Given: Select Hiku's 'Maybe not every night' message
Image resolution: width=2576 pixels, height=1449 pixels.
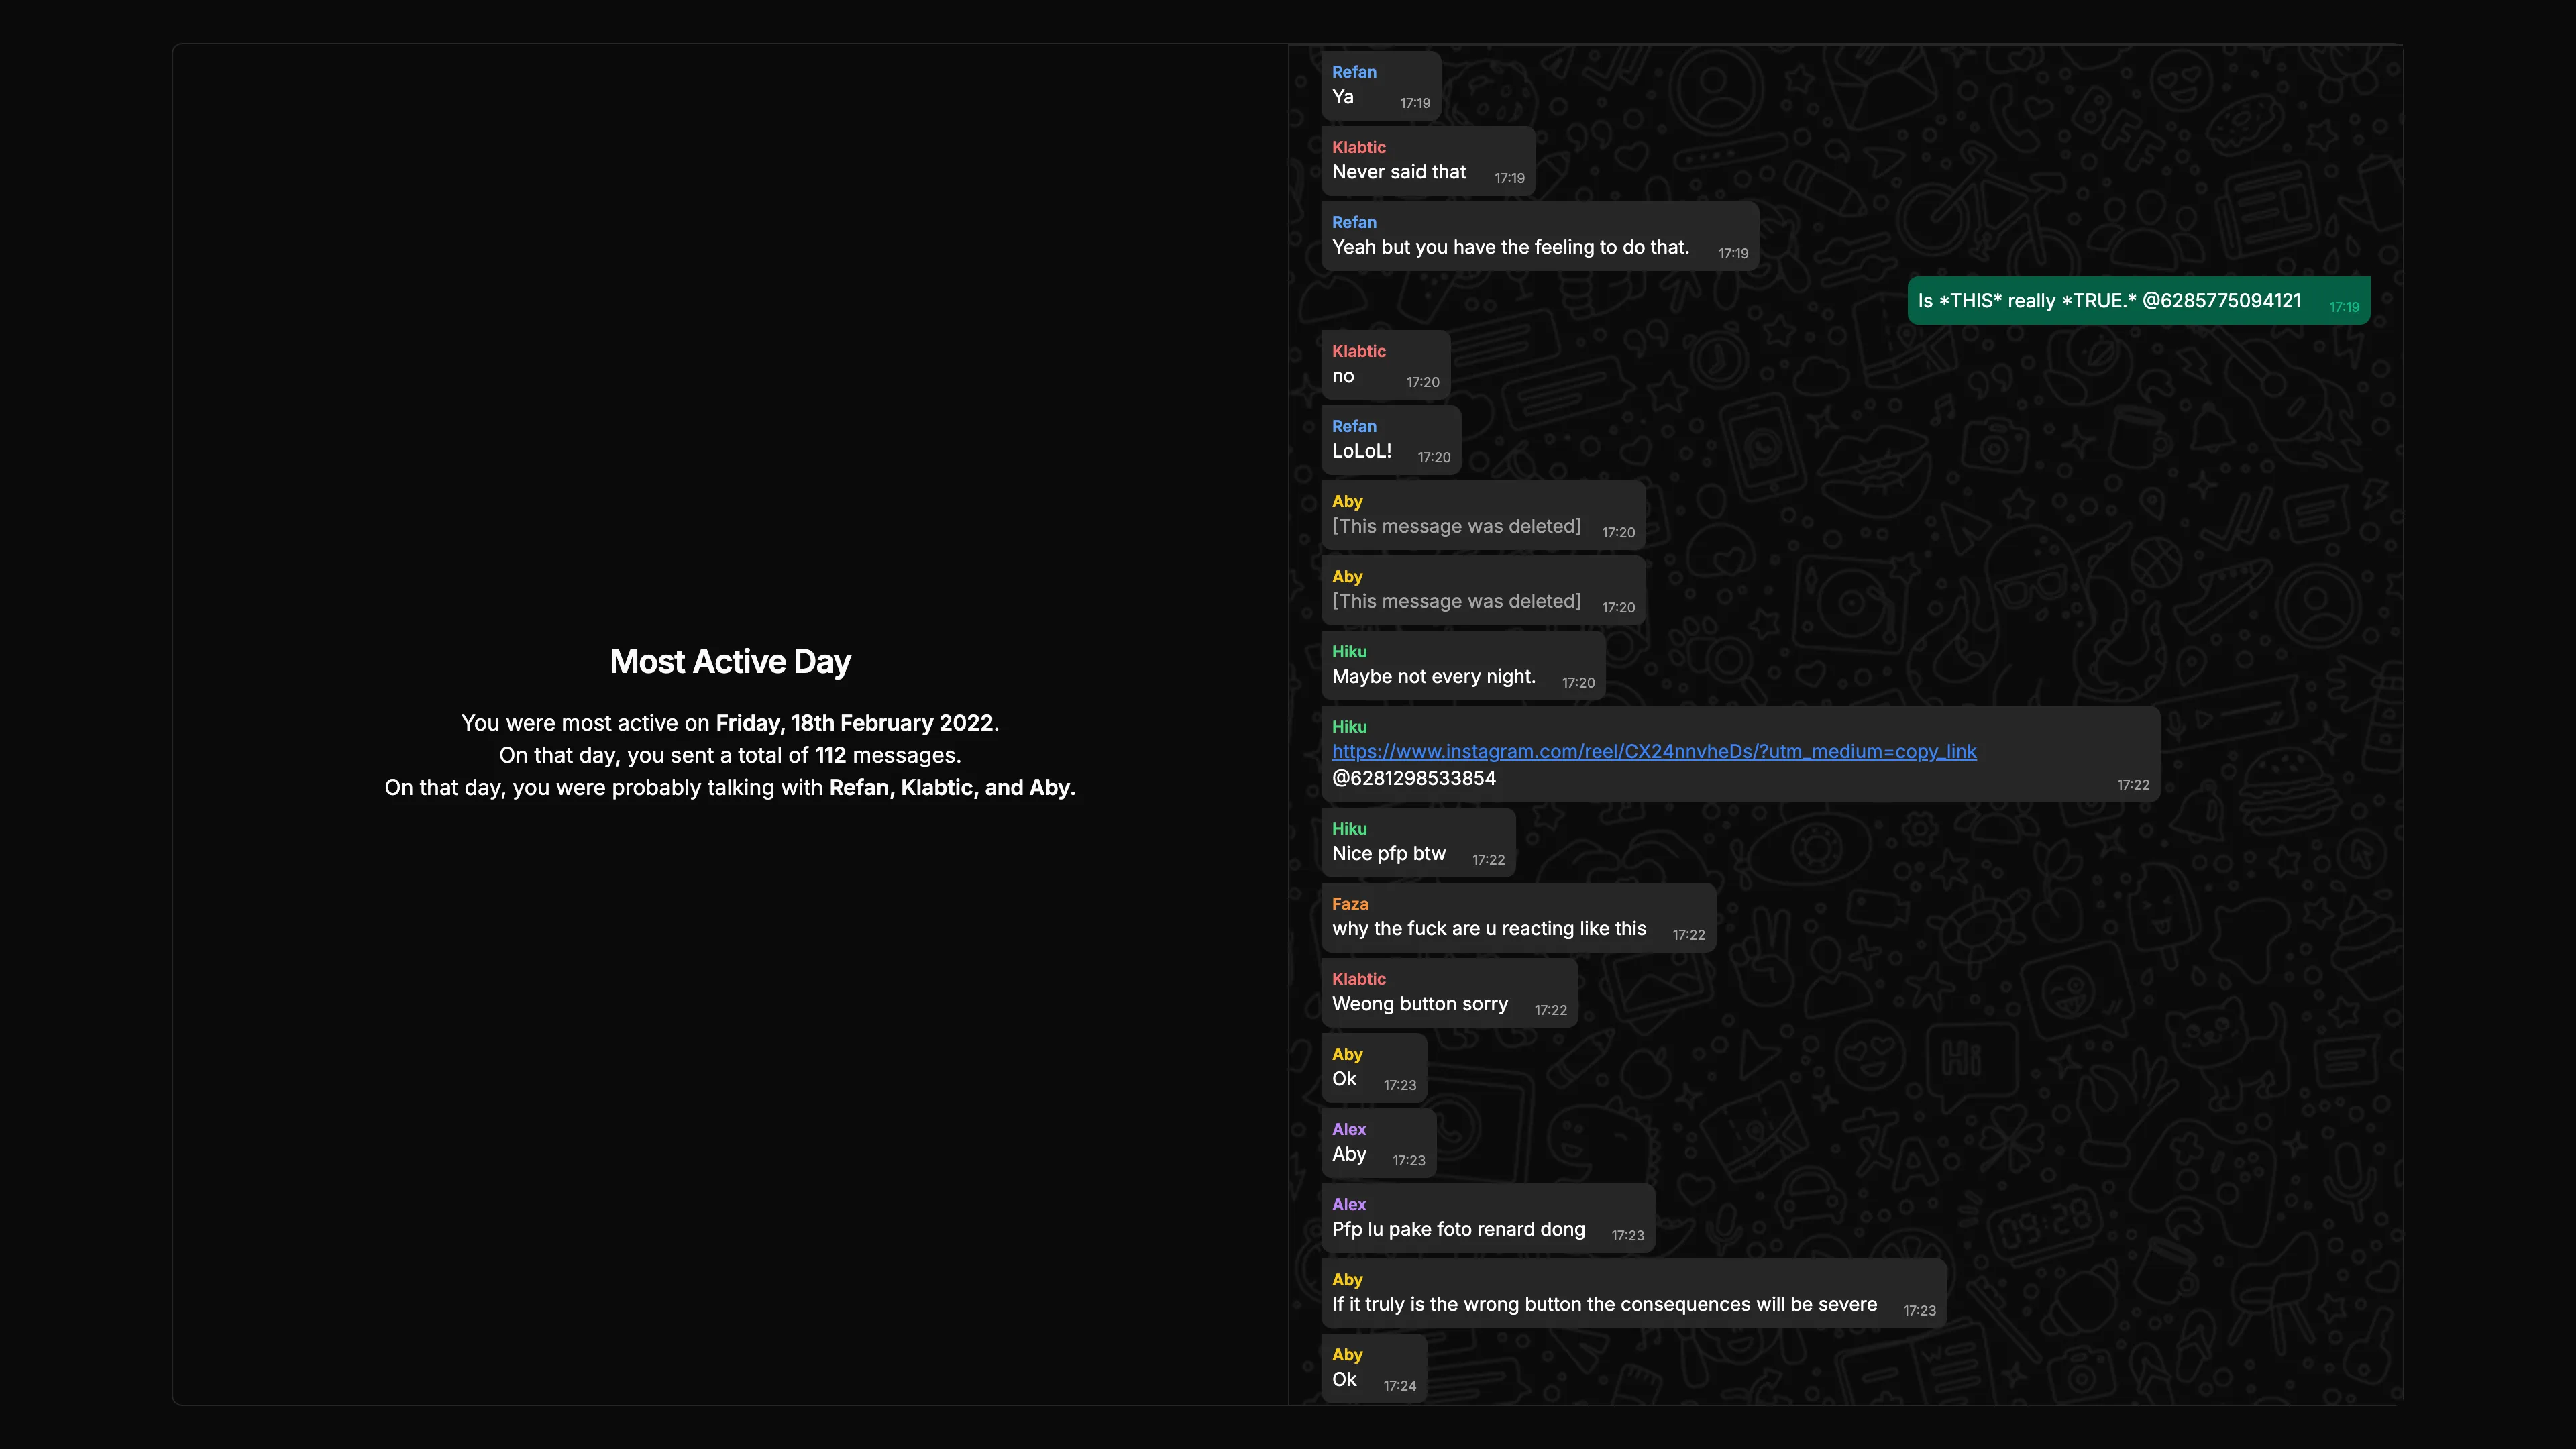Looking at the screenshot, I should click(x=1462, y=667).
